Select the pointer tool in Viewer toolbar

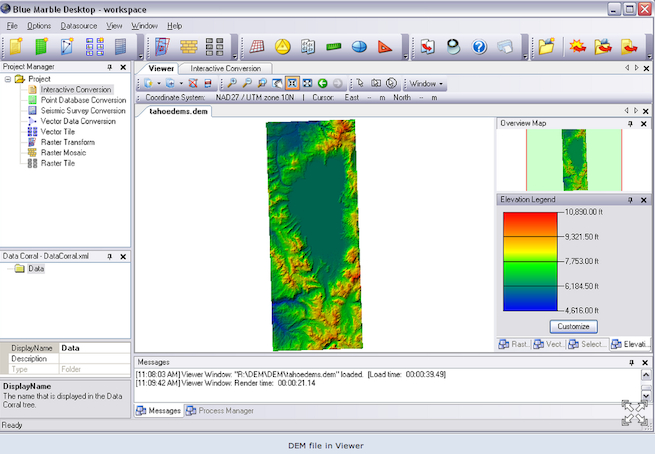(x=360, y=84)
